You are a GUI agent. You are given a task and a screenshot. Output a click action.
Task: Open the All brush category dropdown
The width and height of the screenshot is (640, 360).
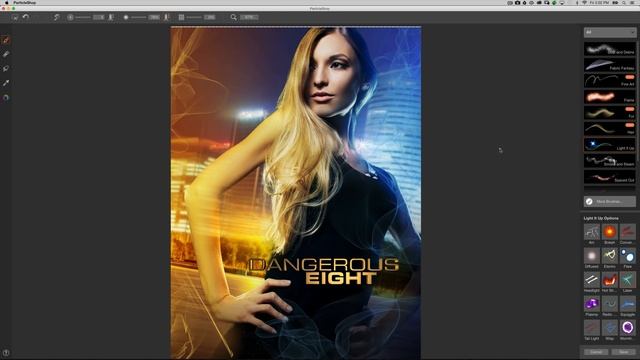pyautogui.click(x=609, y=32)
